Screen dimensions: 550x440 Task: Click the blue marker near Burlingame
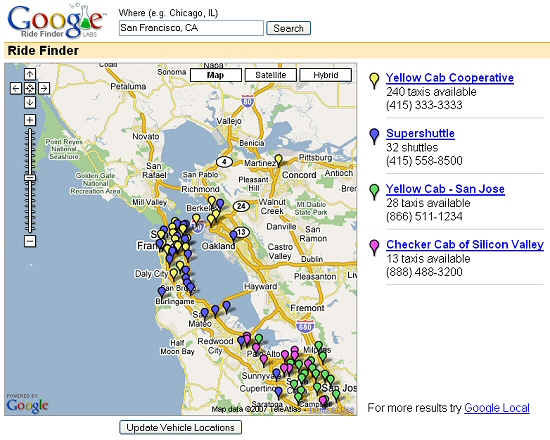tap(162, 292)
